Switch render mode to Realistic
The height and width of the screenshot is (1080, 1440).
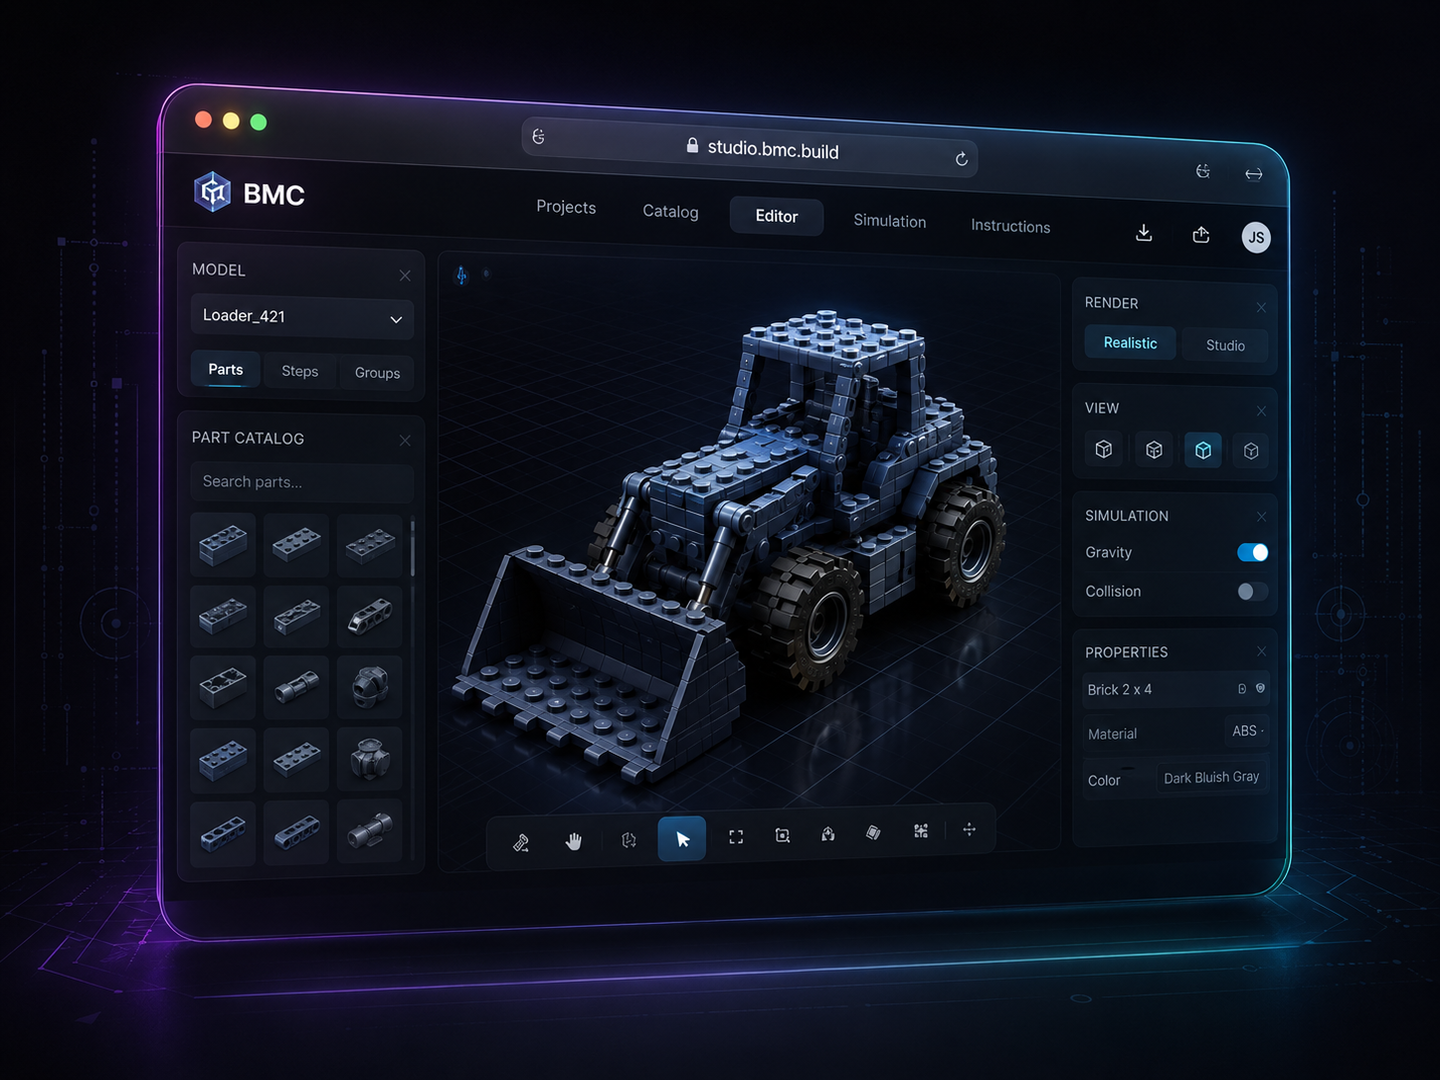click(1130, 343)
